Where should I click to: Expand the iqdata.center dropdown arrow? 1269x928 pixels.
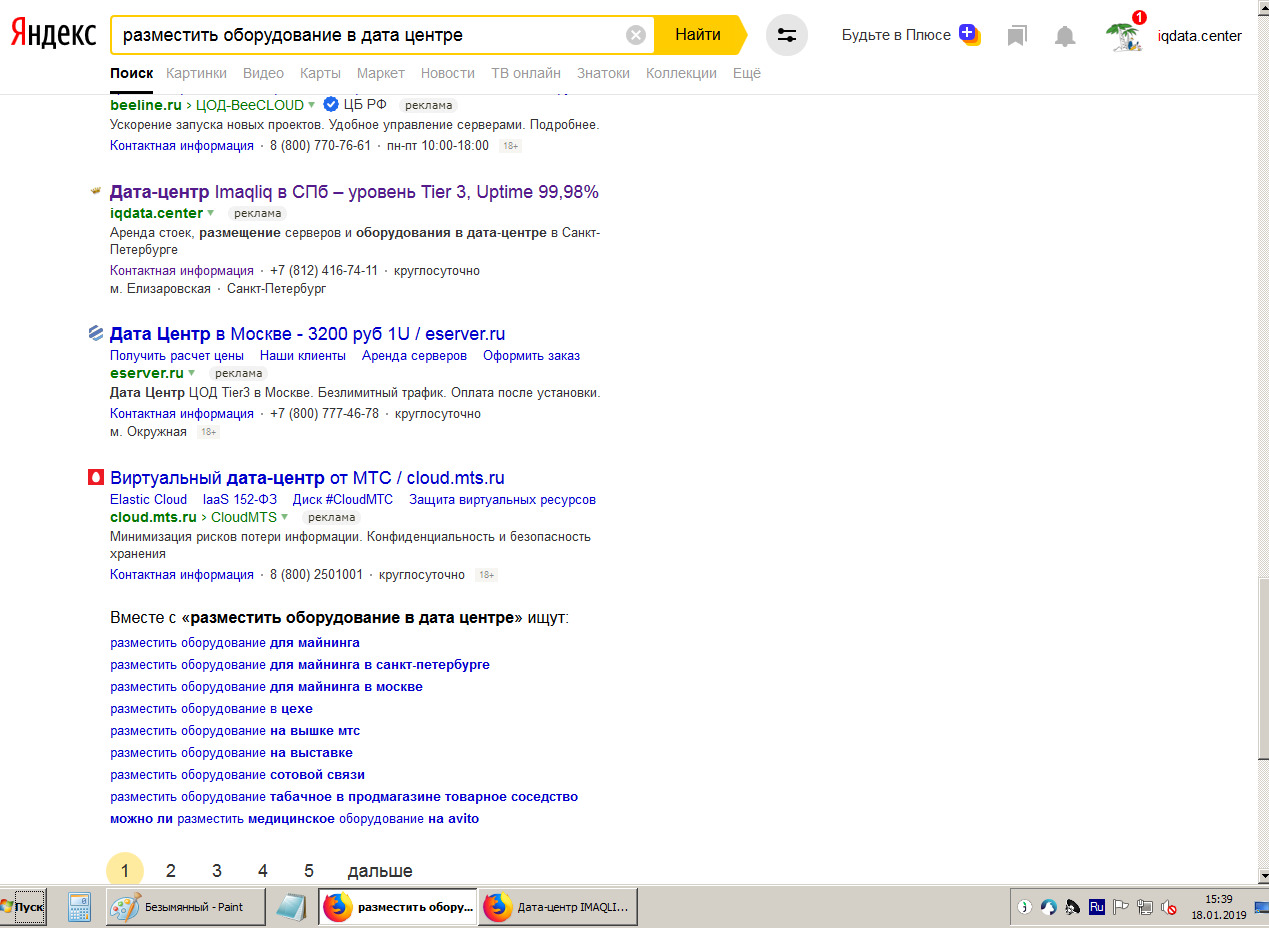click(x=211, y=214)
